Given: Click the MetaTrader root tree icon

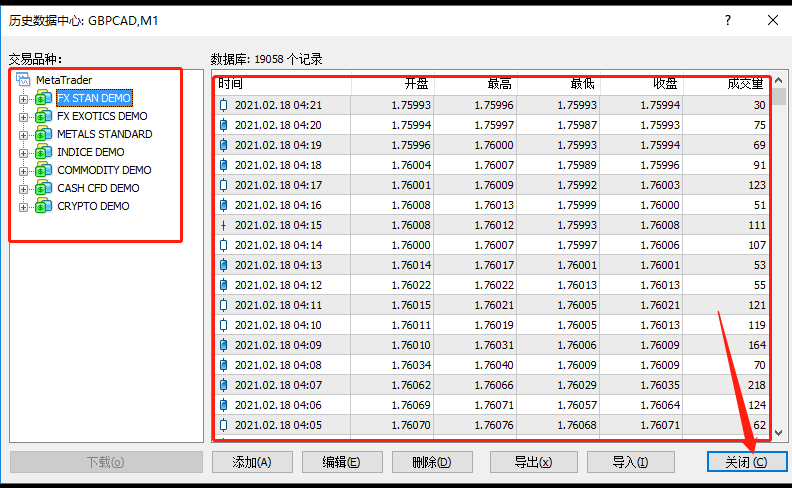Looking at the screenshot, I should [x=24, y=80].
